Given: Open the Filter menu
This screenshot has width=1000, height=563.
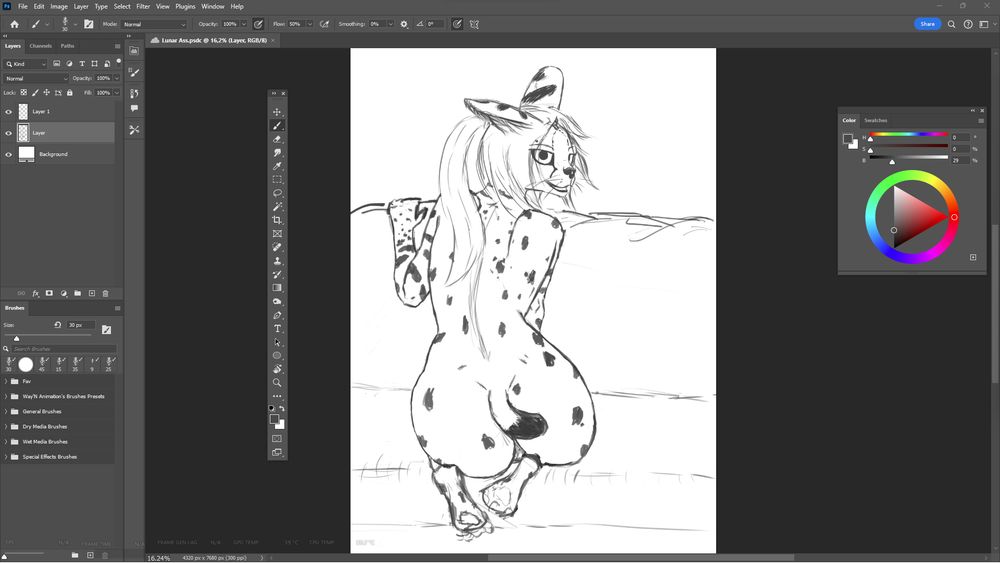Looking at the screenshot, I should [143, 6].
